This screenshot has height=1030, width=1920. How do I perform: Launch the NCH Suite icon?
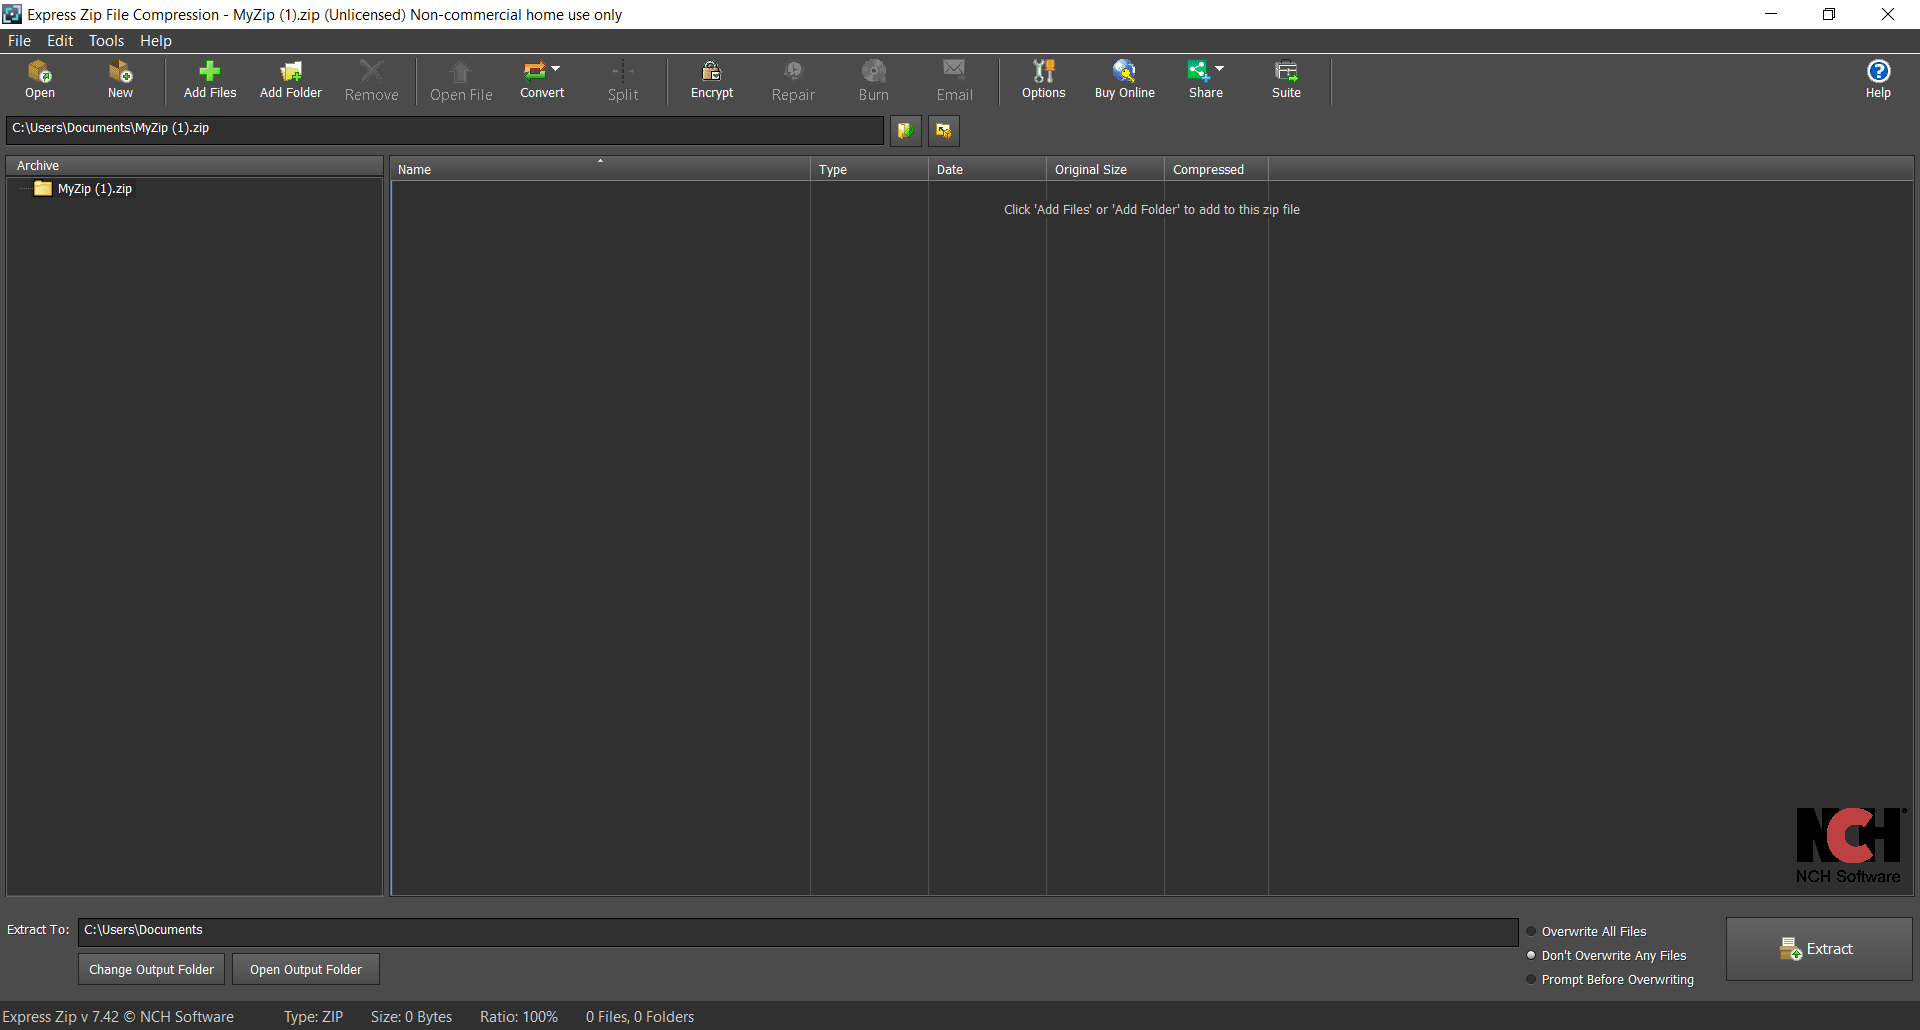(x=1286, y=80)
